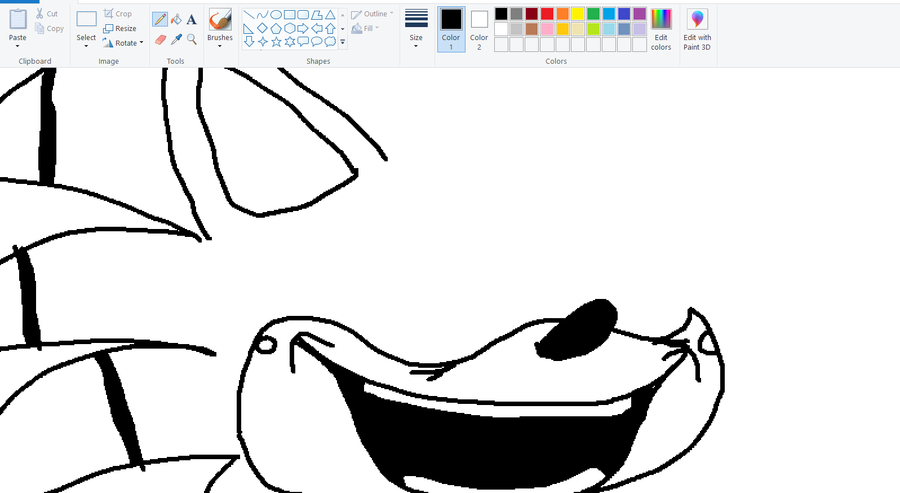Screen dimensions: 900x493
Task: Choose the Oval shape
Action: pos(276,14)
